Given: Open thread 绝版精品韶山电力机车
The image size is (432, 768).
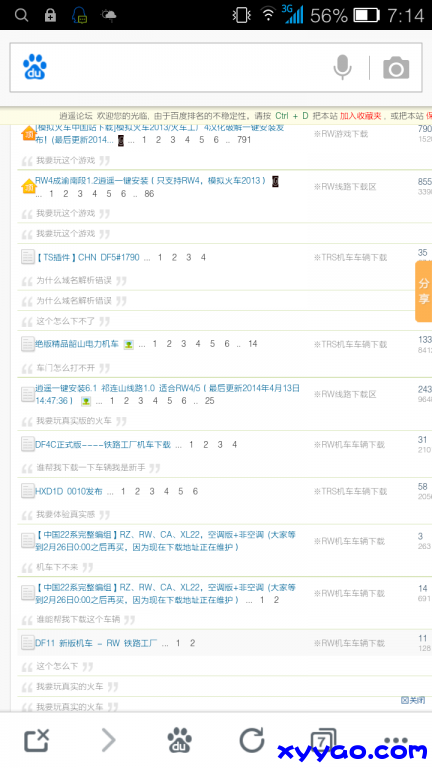Looking at the screenshot, I should [77, 344].
